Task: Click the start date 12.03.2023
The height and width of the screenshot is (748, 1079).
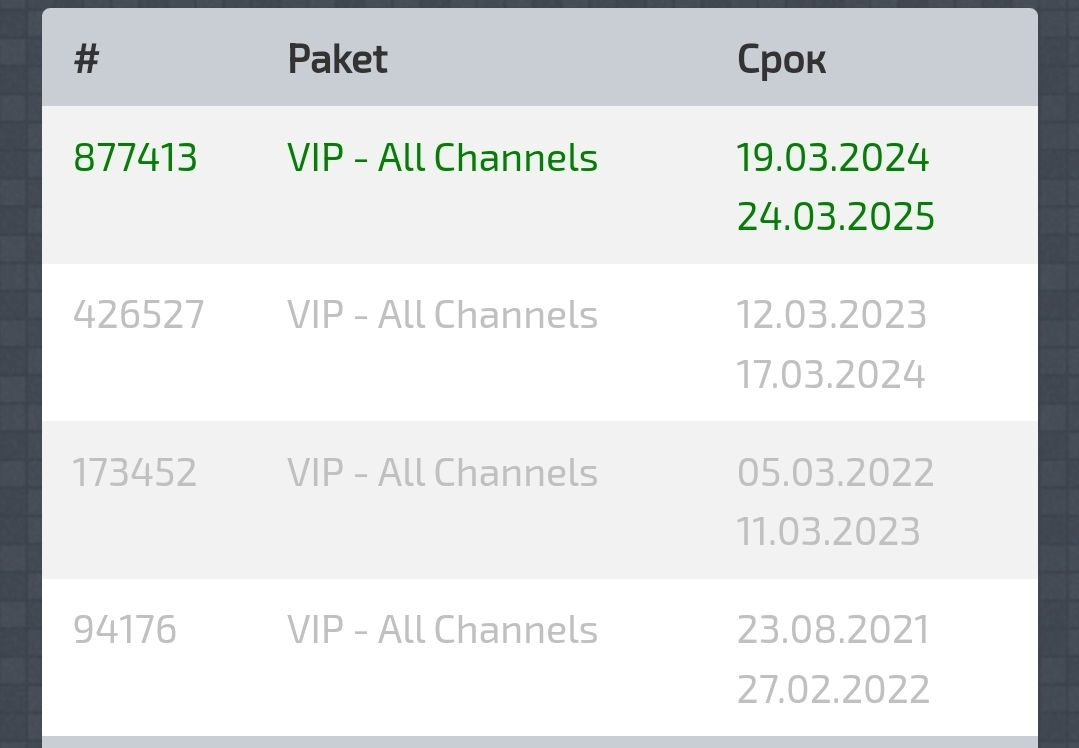Action: [831, 315]
